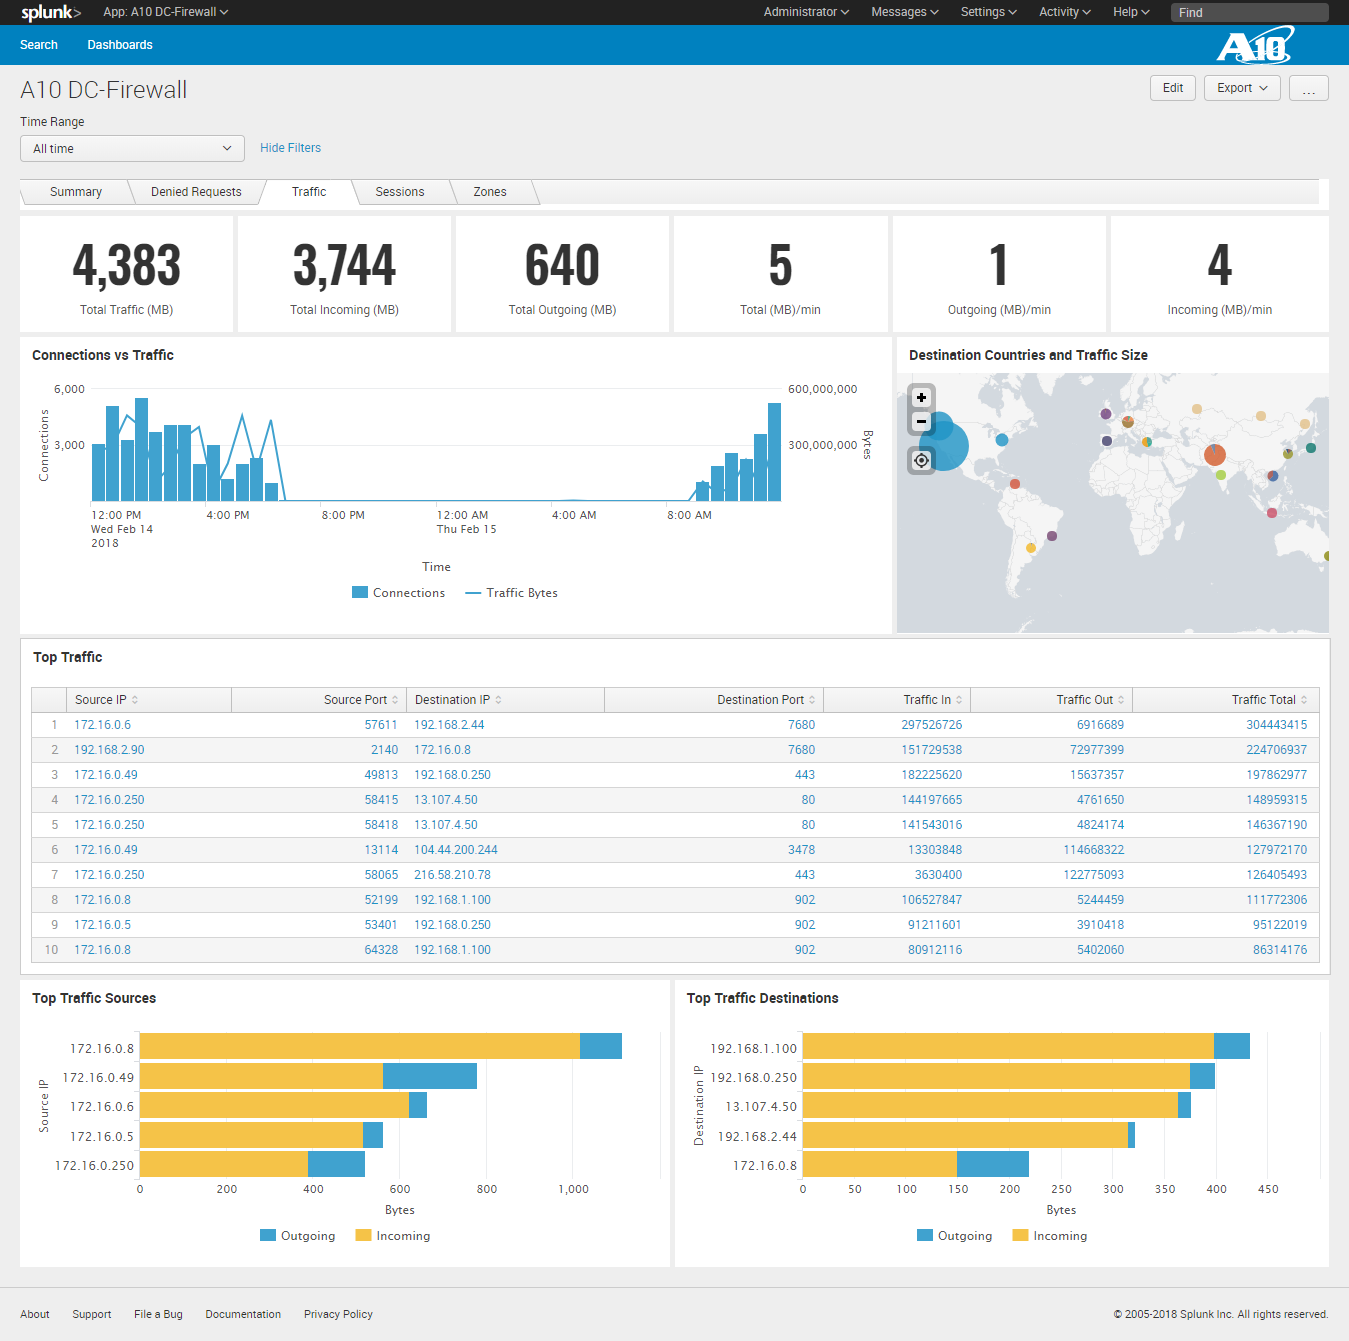The height and width of the screenshot is (1341, 1349).
Task: Click destination IP 104.44.200.244
Action: click(456, 850)
